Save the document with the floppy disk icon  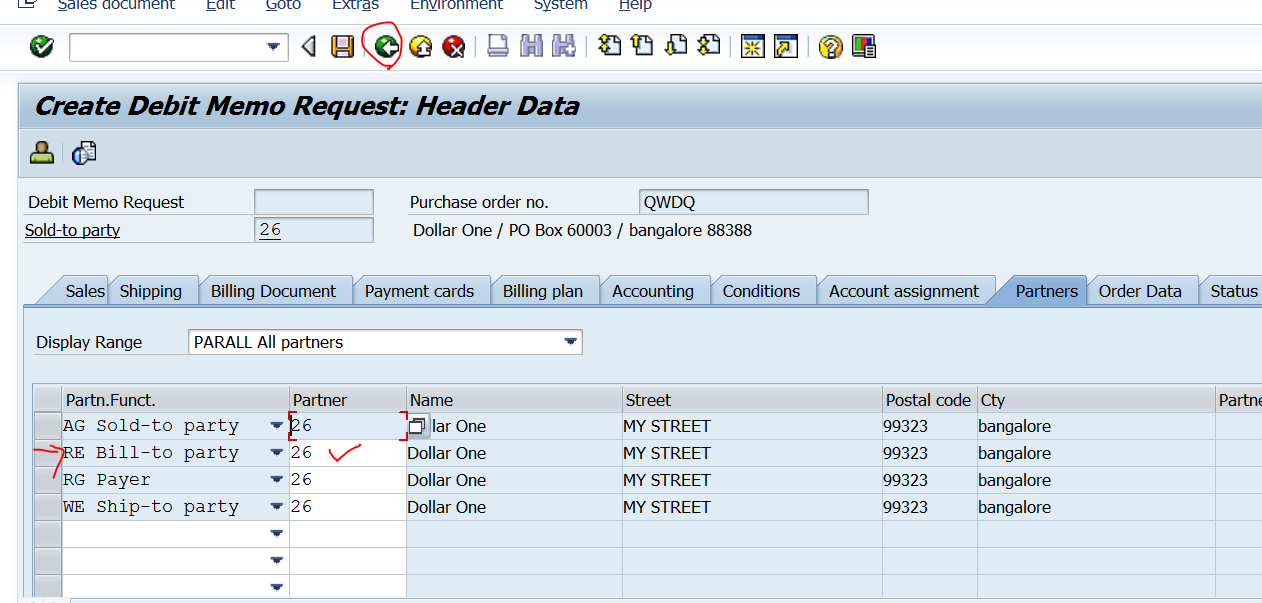click(343, 46)
